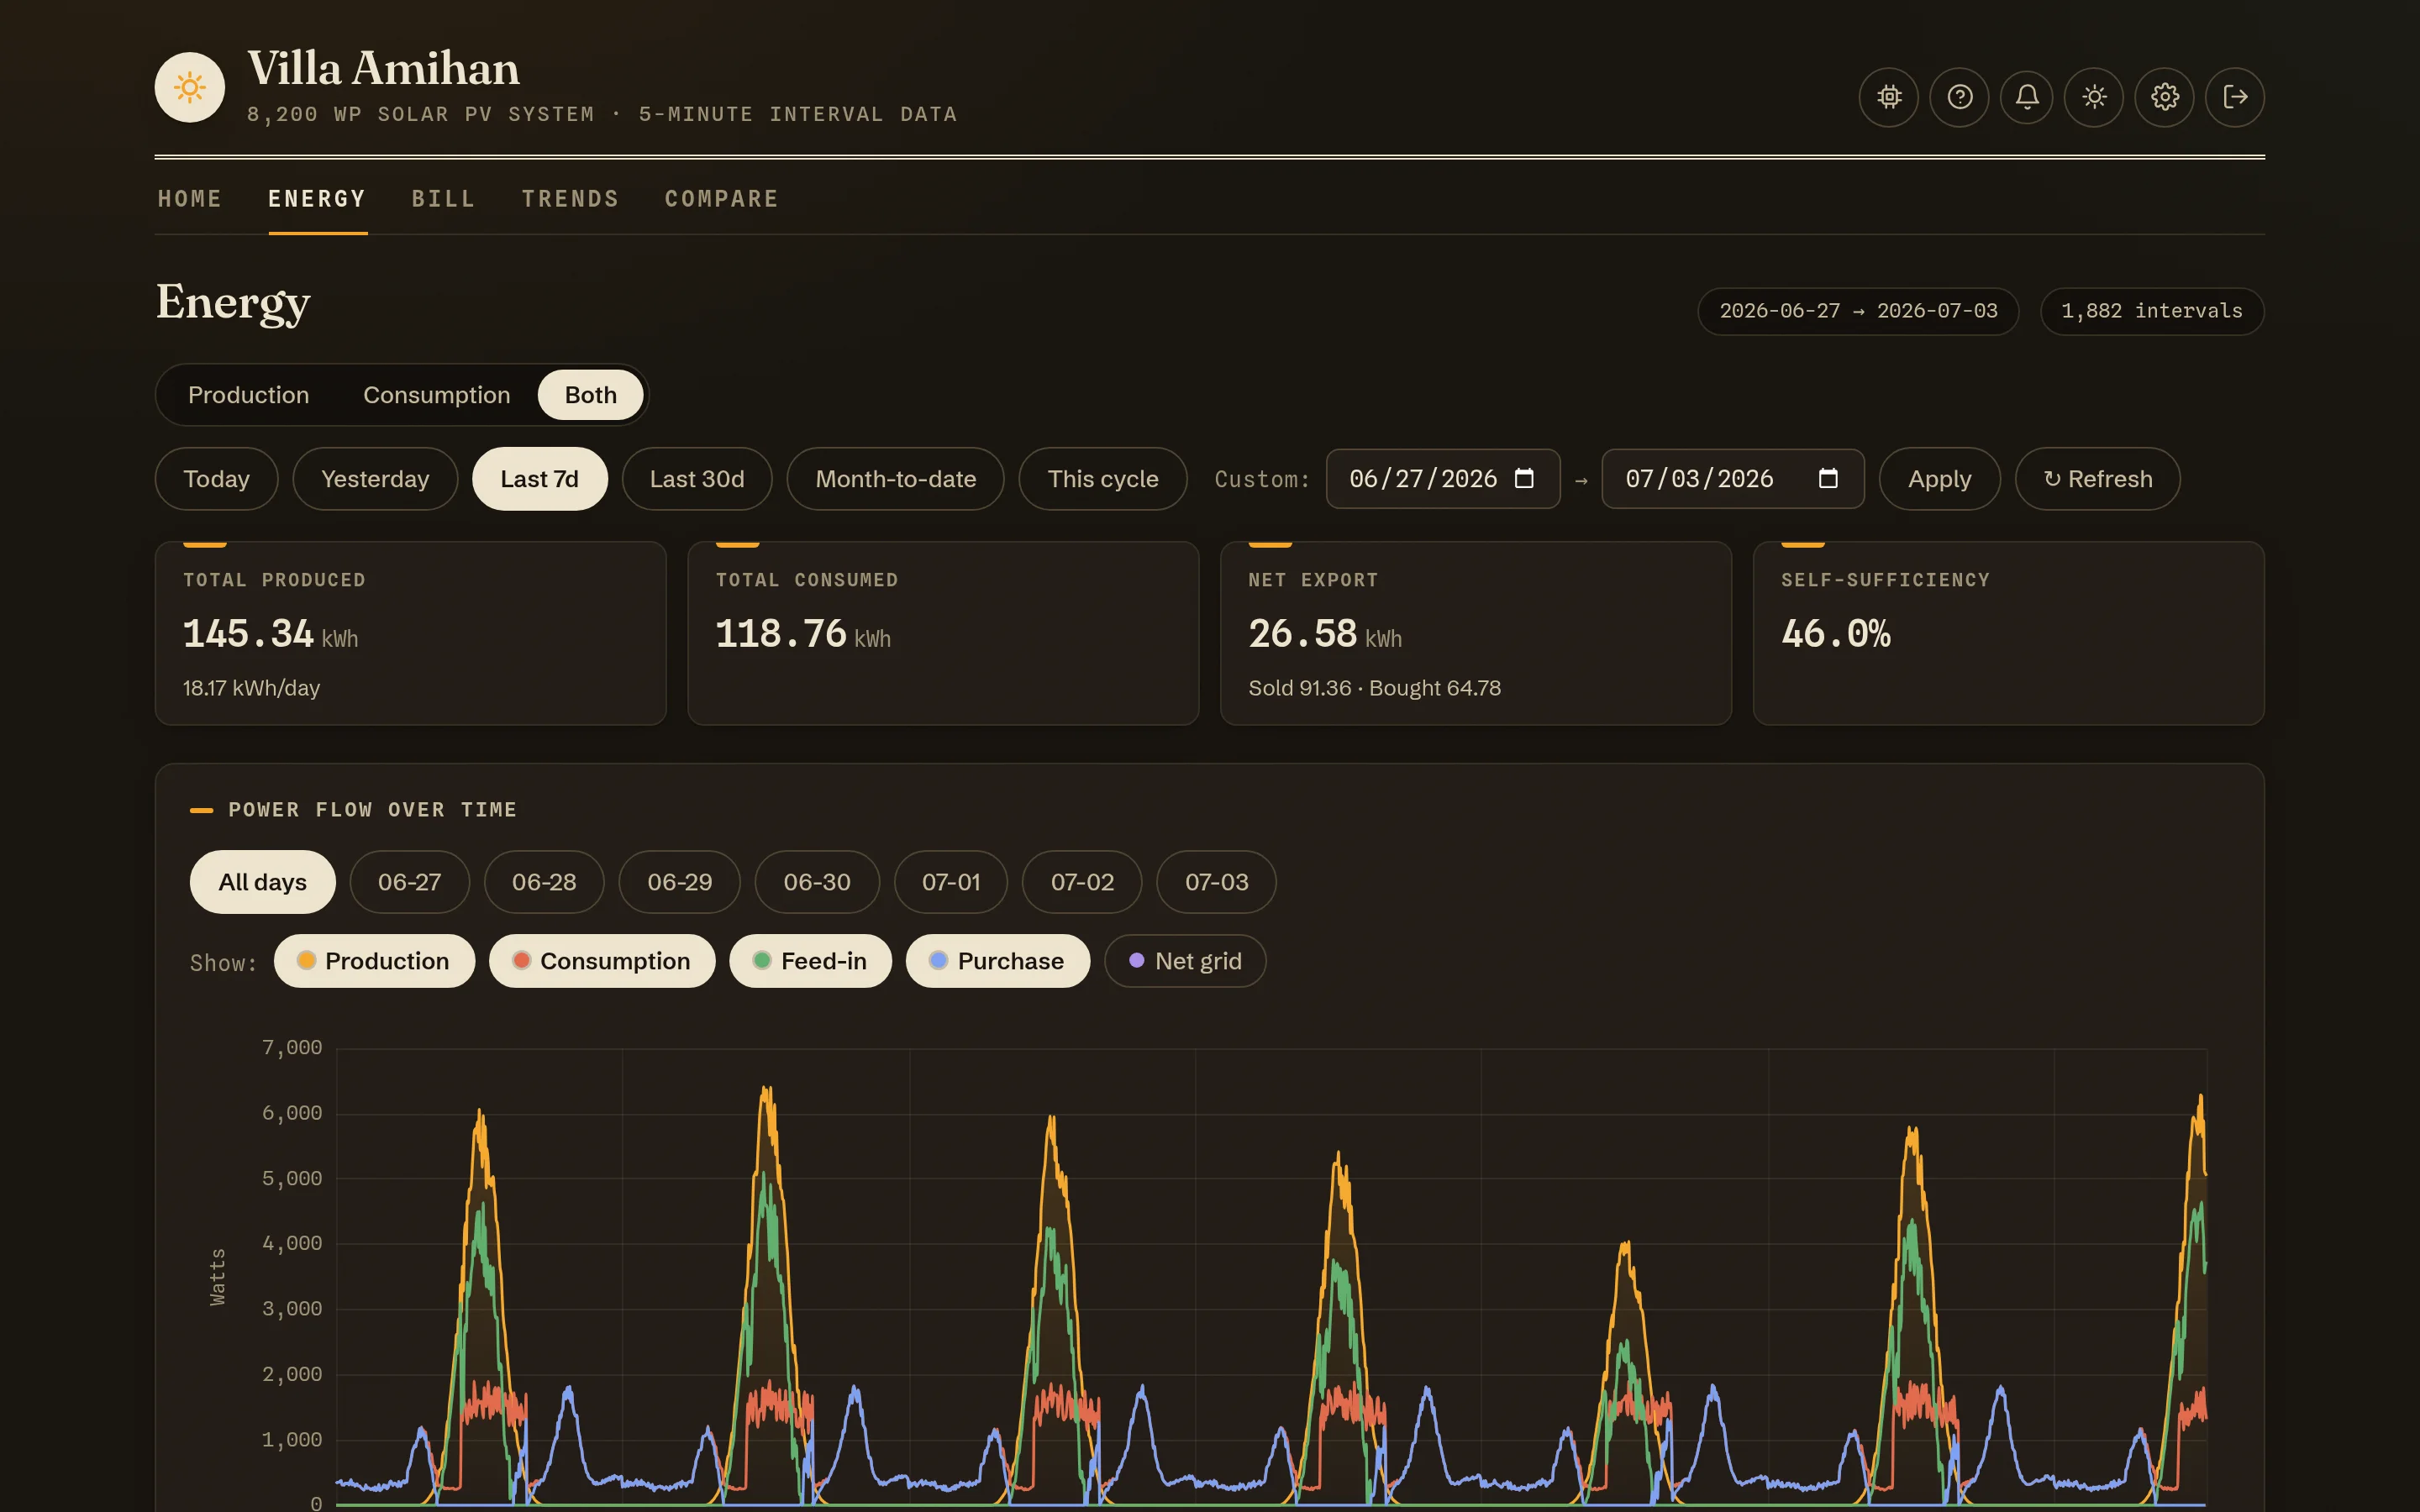Image resolution: width=2420 pixels, height=1512 pixels.
Task: Click the Villa Amihan title
Action: click(x=383, y=68)
